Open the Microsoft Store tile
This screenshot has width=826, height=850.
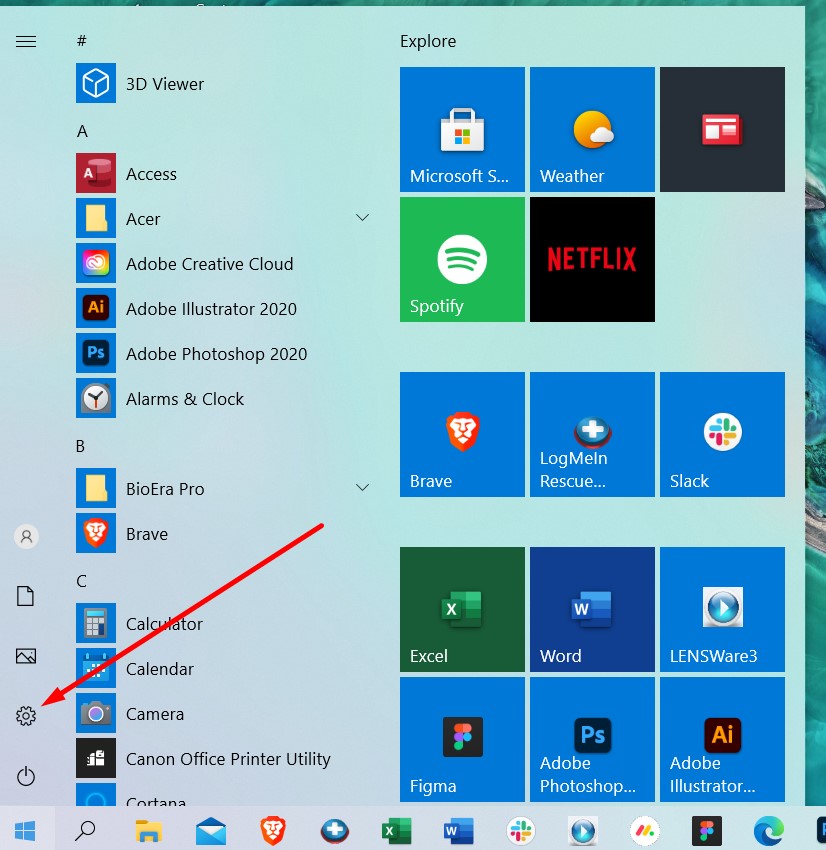tap(462, 129)
